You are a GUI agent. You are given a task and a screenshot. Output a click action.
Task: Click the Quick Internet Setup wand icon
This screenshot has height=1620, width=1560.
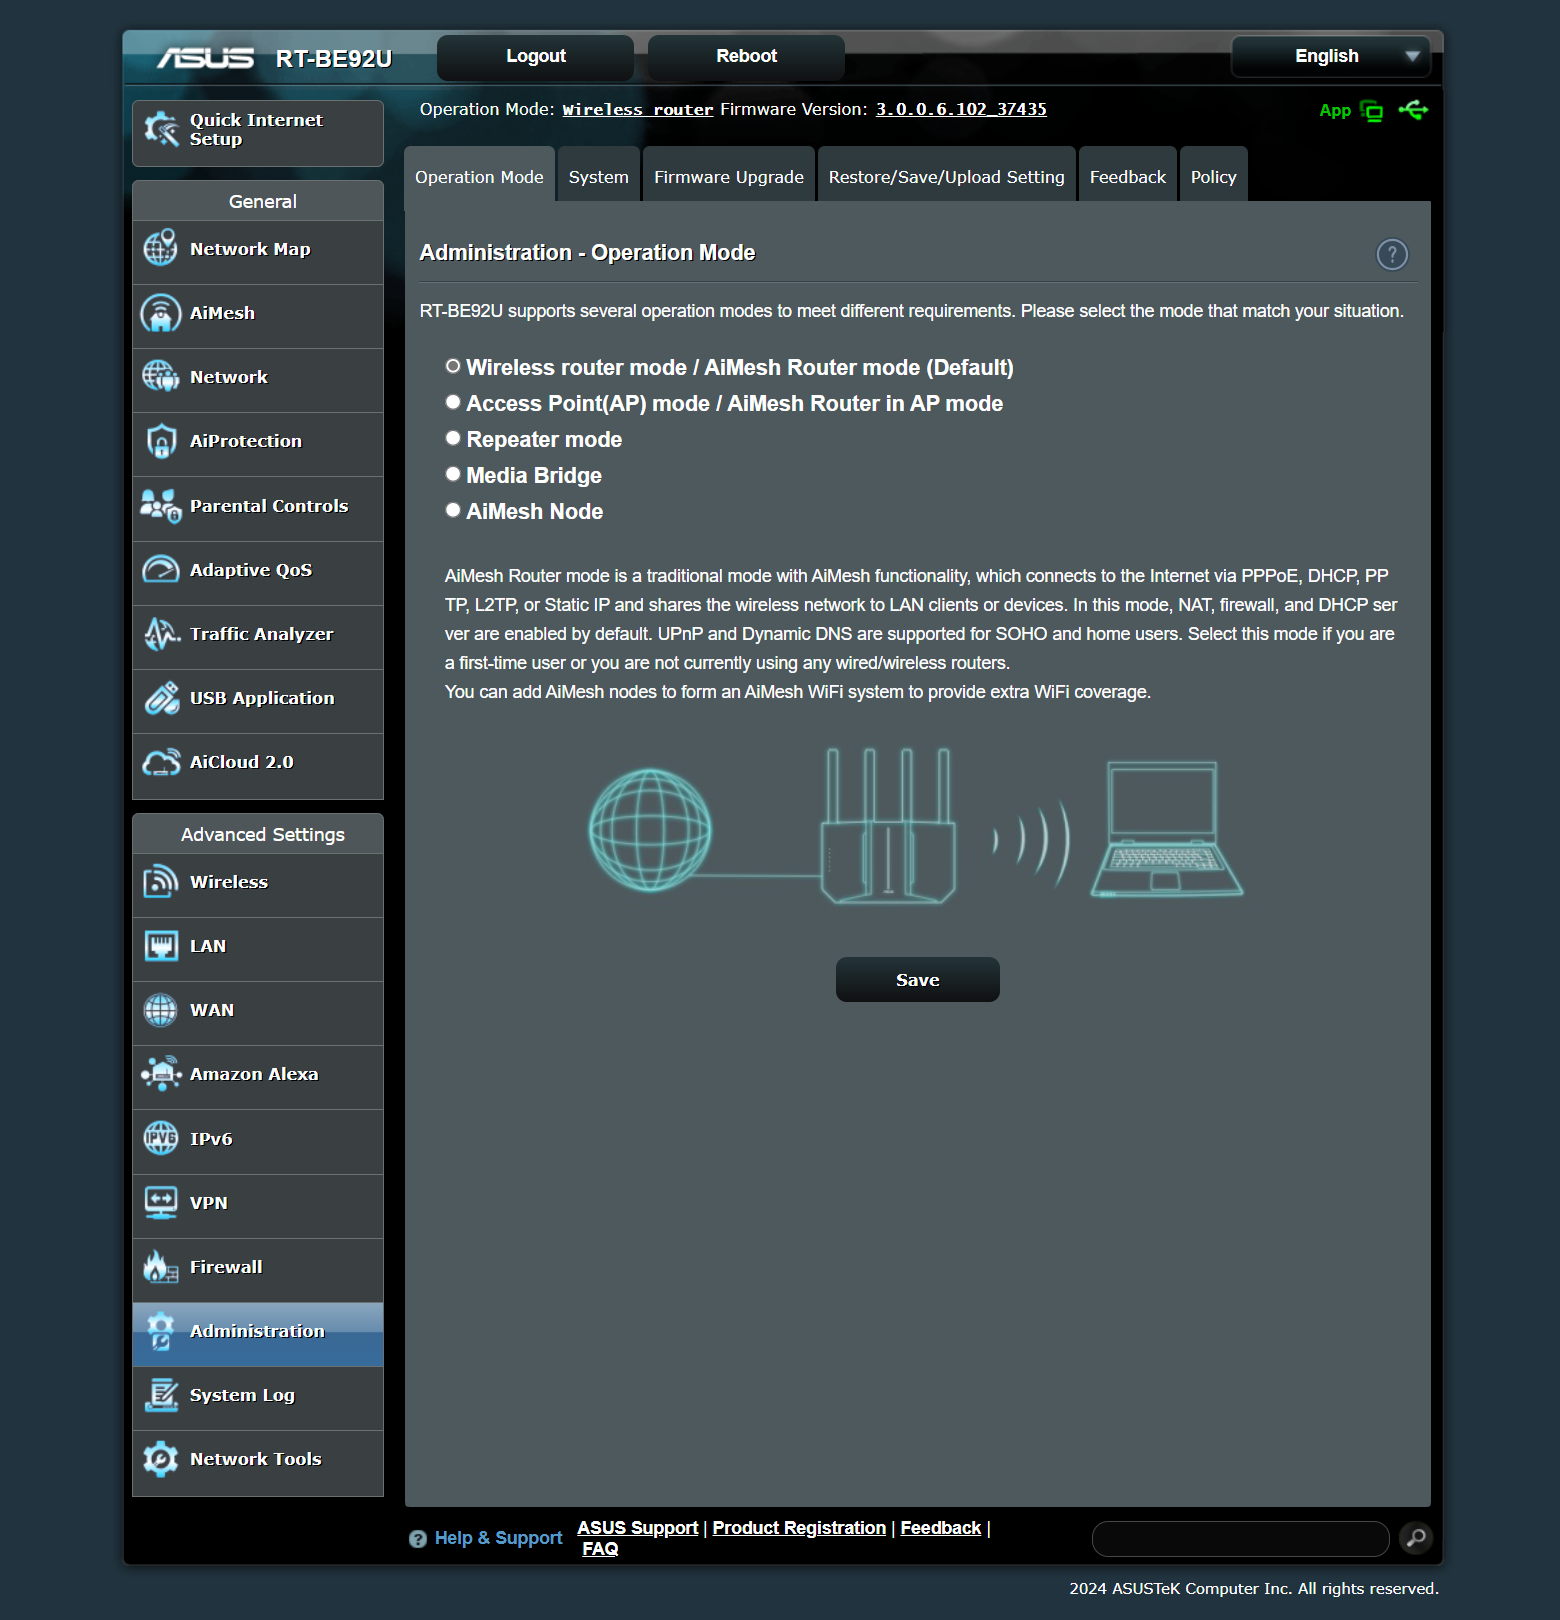click(161, 129)
